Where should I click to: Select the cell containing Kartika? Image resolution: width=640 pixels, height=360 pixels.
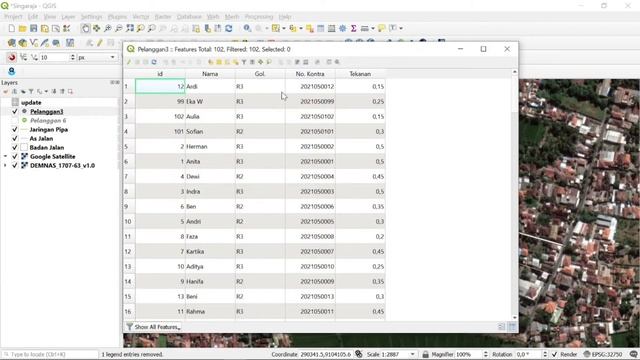coord(210,251)
